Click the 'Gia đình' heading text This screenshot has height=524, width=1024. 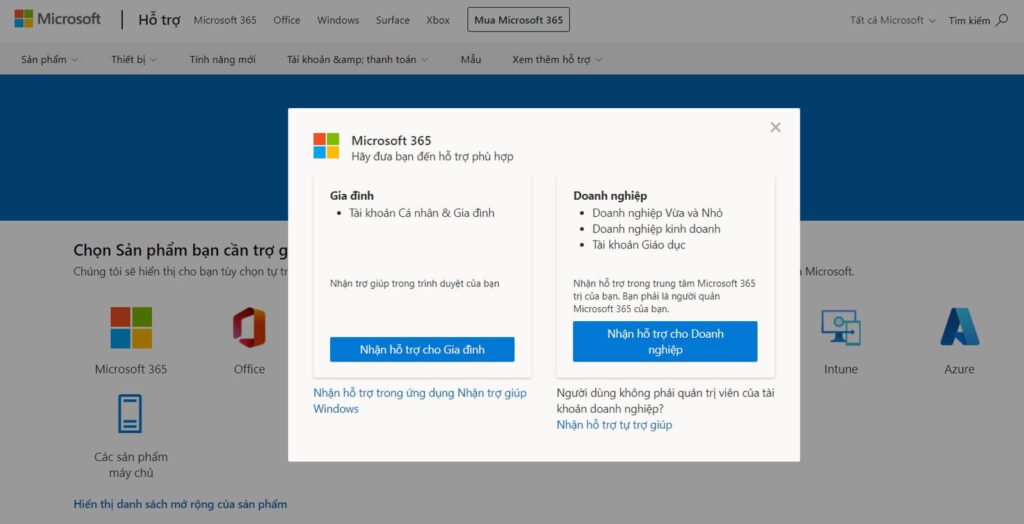point(352,195)
